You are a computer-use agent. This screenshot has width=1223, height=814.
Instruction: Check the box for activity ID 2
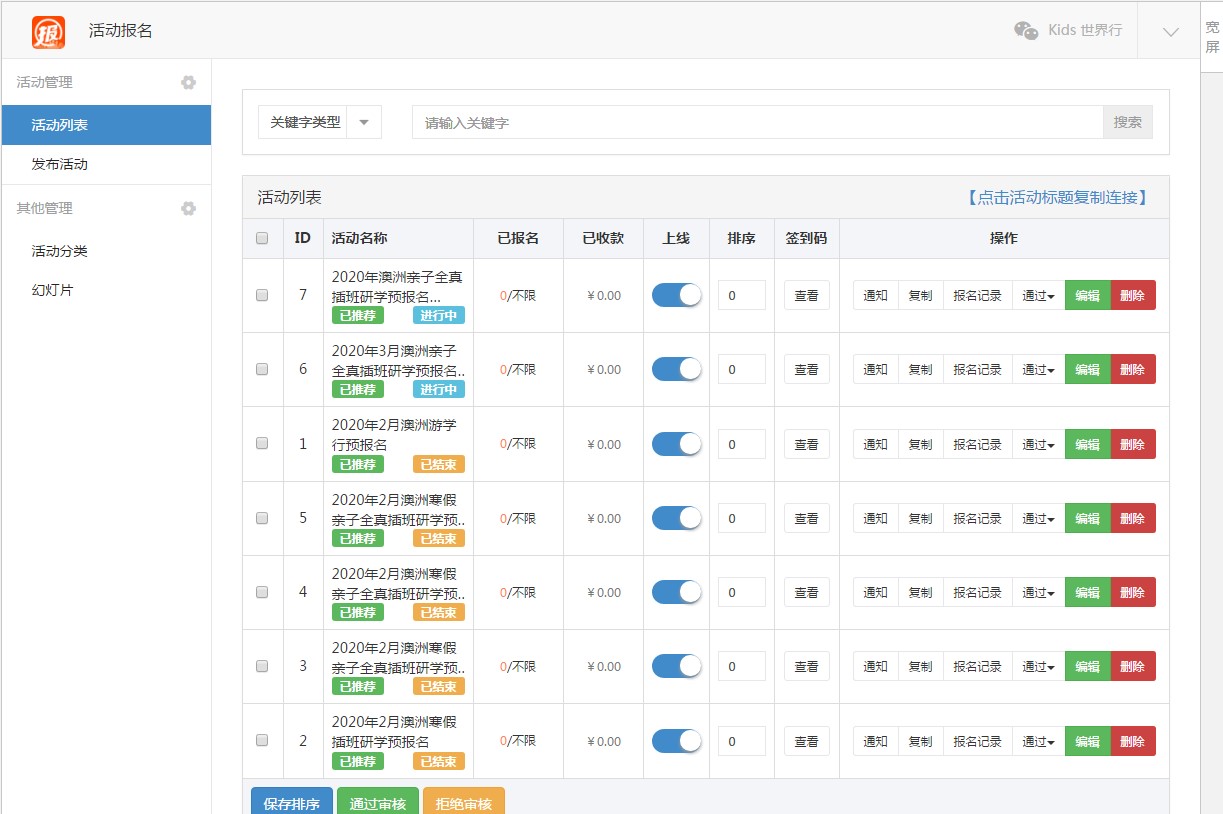[x=262, y=741]
